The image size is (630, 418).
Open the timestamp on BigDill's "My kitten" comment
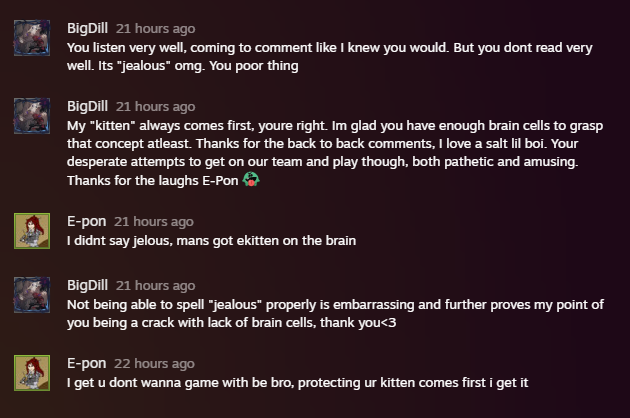tap(155, 107)
